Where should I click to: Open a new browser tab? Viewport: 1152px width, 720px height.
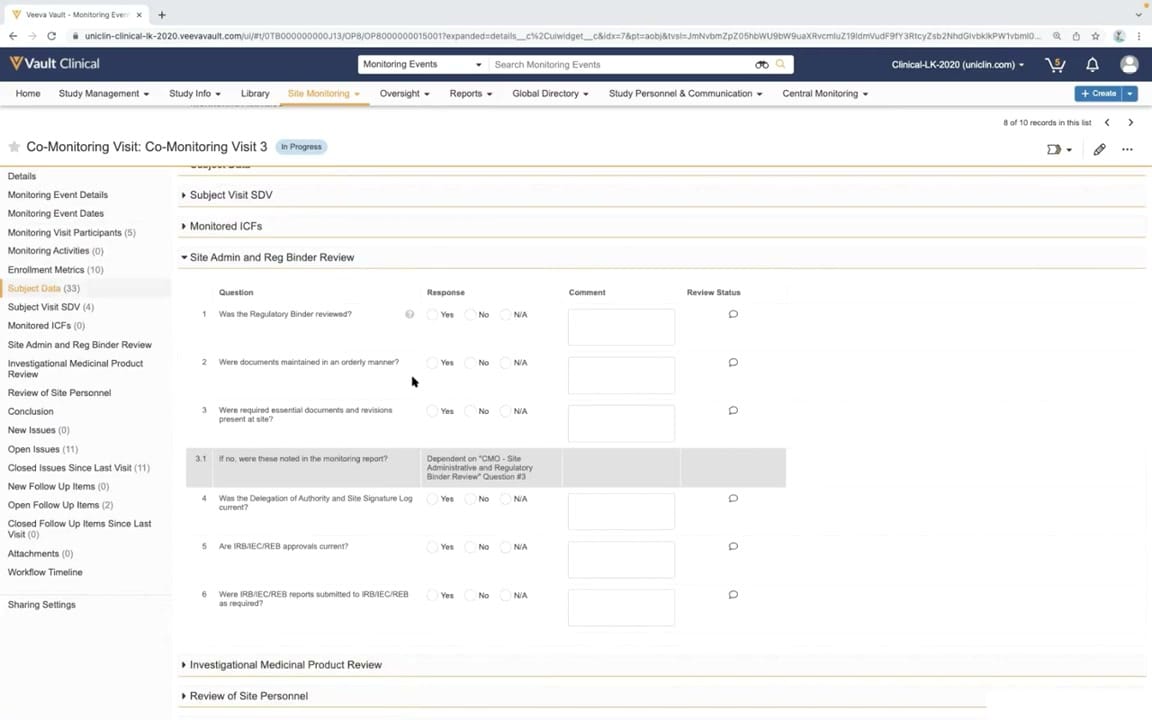(162, 14)
